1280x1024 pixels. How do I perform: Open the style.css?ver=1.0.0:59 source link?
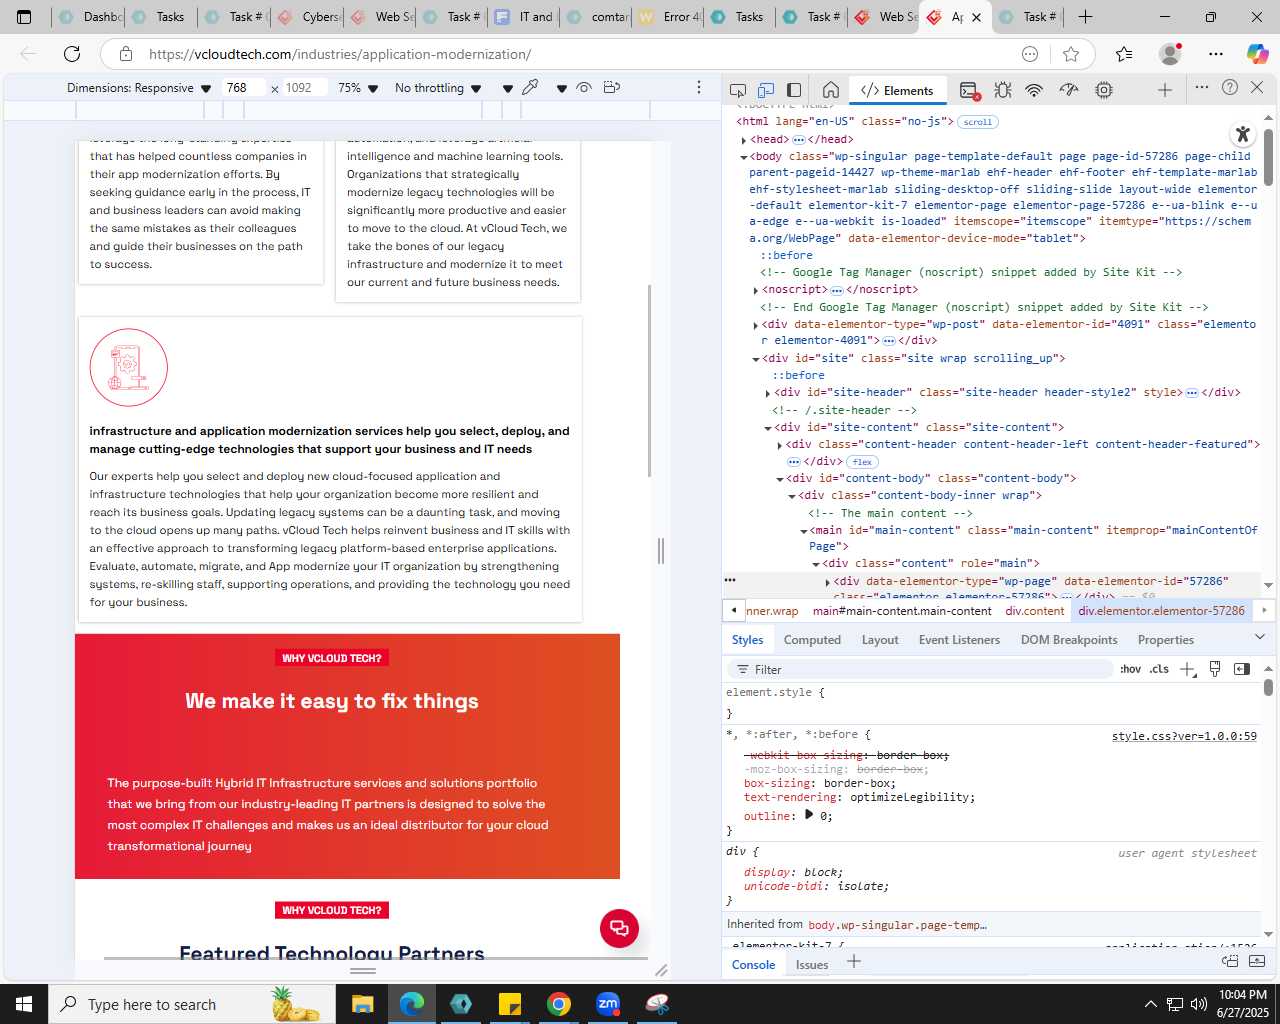[x=1184, y=736]
